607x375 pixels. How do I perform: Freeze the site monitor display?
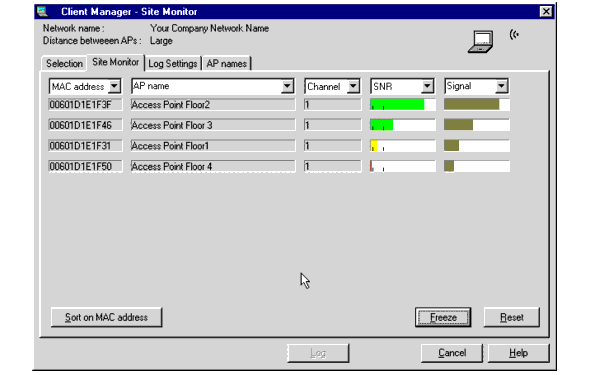coord(443,317)
